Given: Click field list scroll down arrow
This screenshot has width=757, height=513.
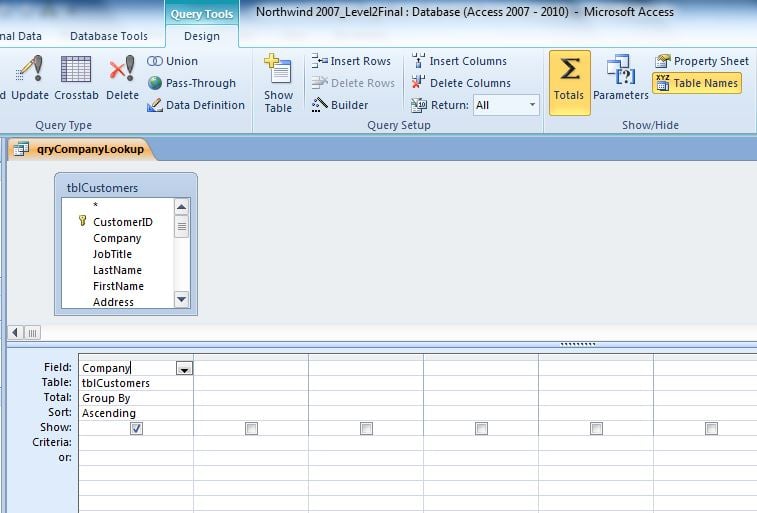Looking at the screenshot, I should pyautogui.click(x=182, y=299).
